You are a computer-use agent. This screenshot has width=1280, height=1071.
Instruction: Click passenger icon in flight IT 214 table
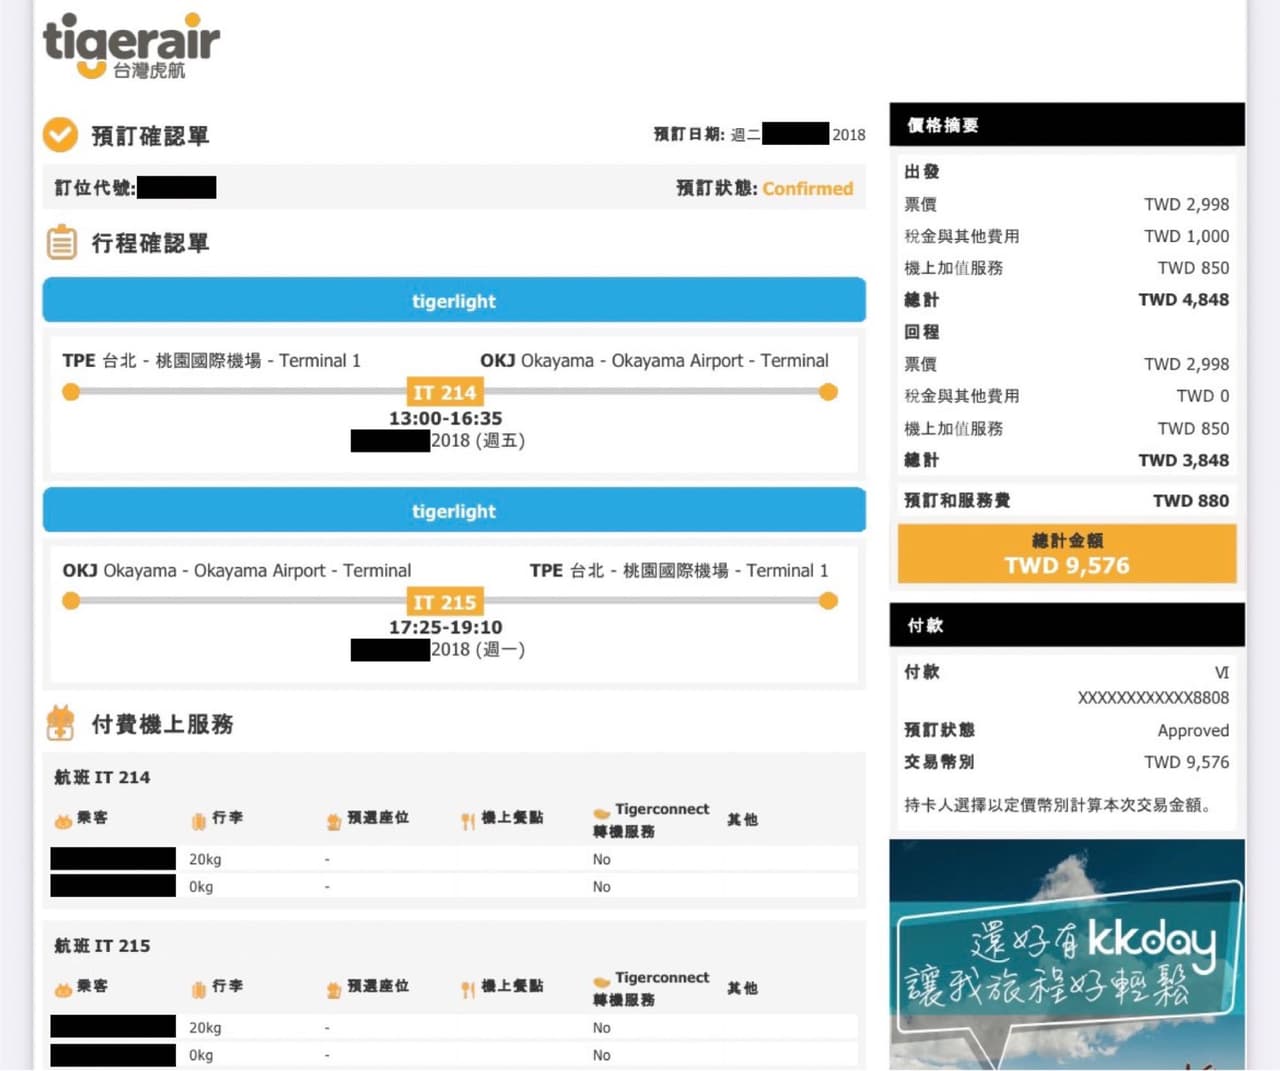click(x=63, y=820)
